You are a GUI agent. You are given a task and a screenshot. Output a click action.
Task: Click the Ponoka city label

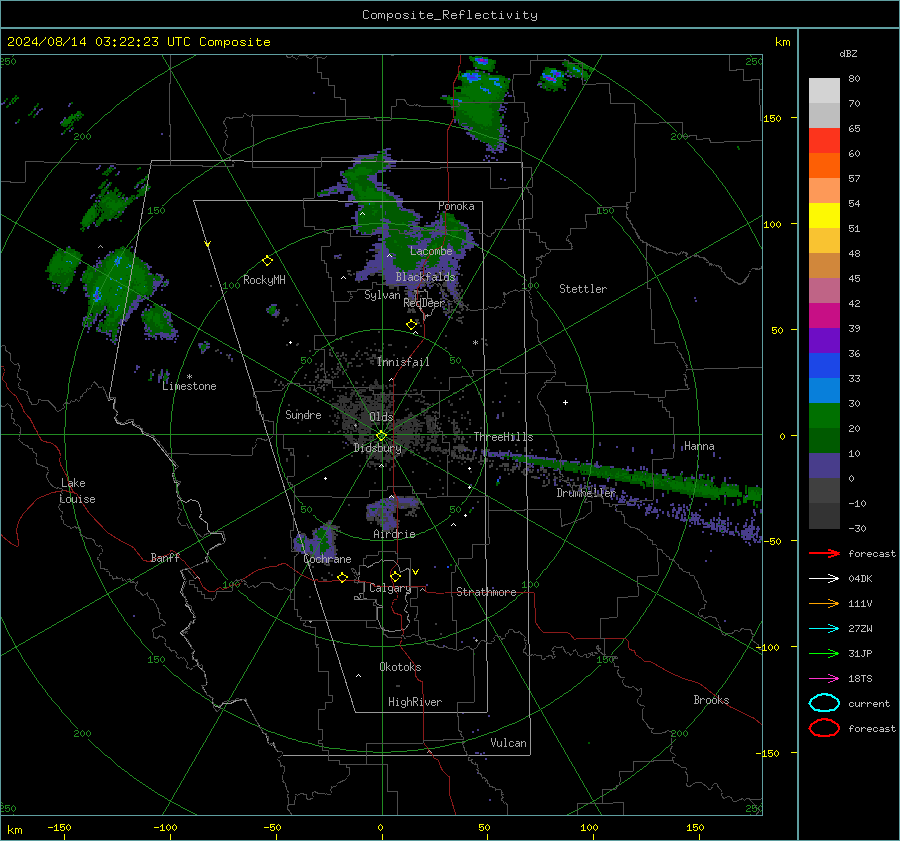click(456, 206)
